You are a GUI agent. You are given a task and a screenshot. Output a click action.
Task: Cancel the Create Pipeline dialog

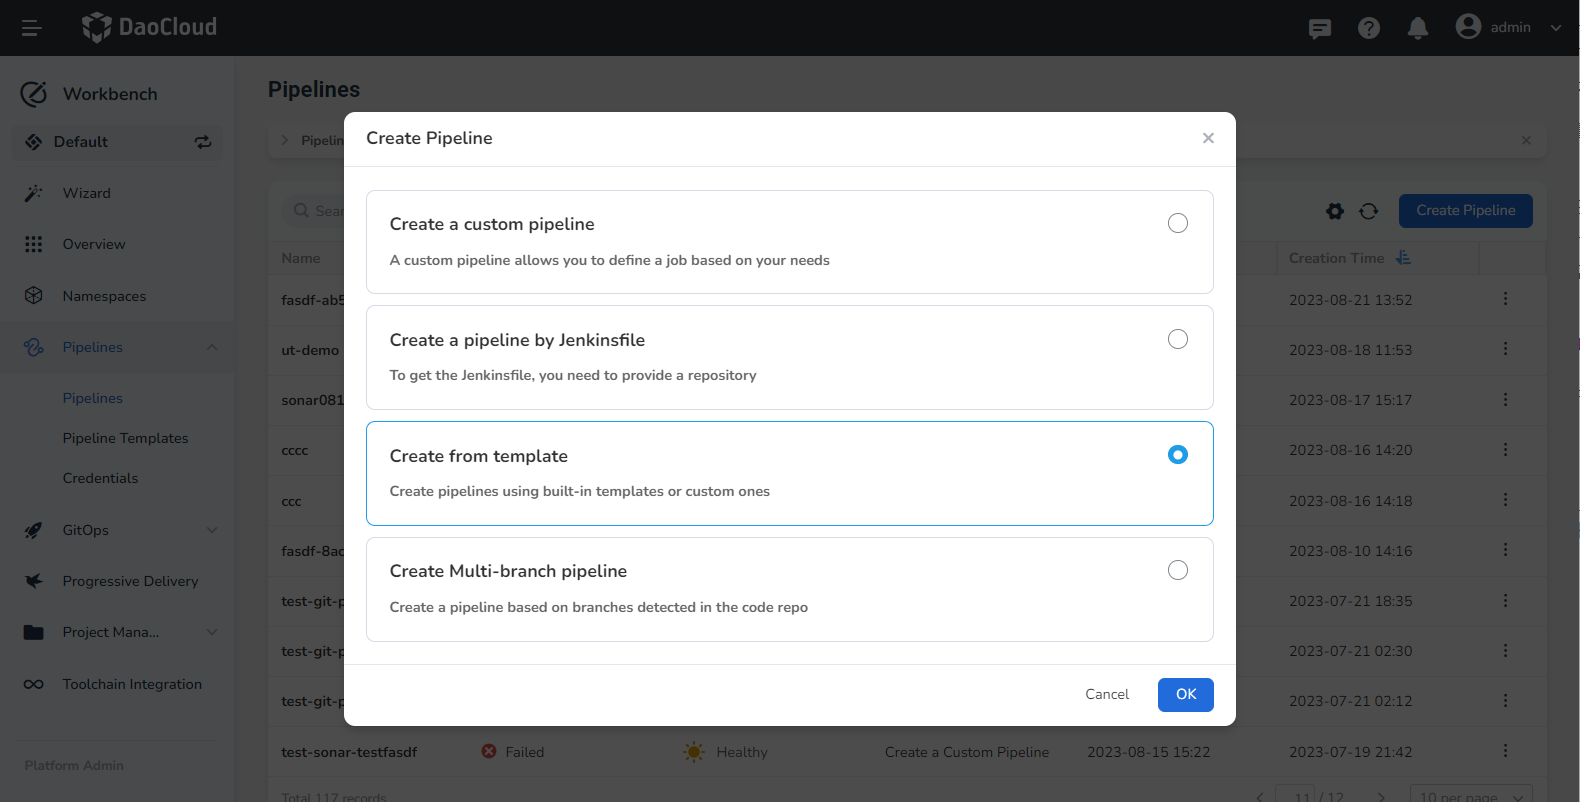point(1107,694)
